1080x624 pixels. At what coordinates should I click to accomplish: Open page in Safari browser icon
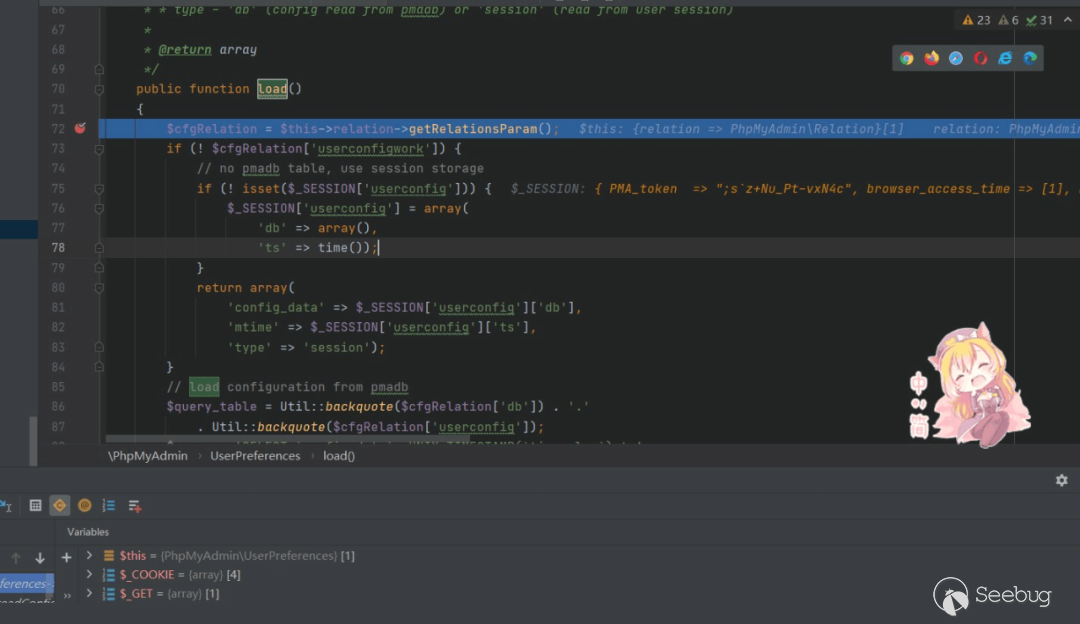[956, 58]
